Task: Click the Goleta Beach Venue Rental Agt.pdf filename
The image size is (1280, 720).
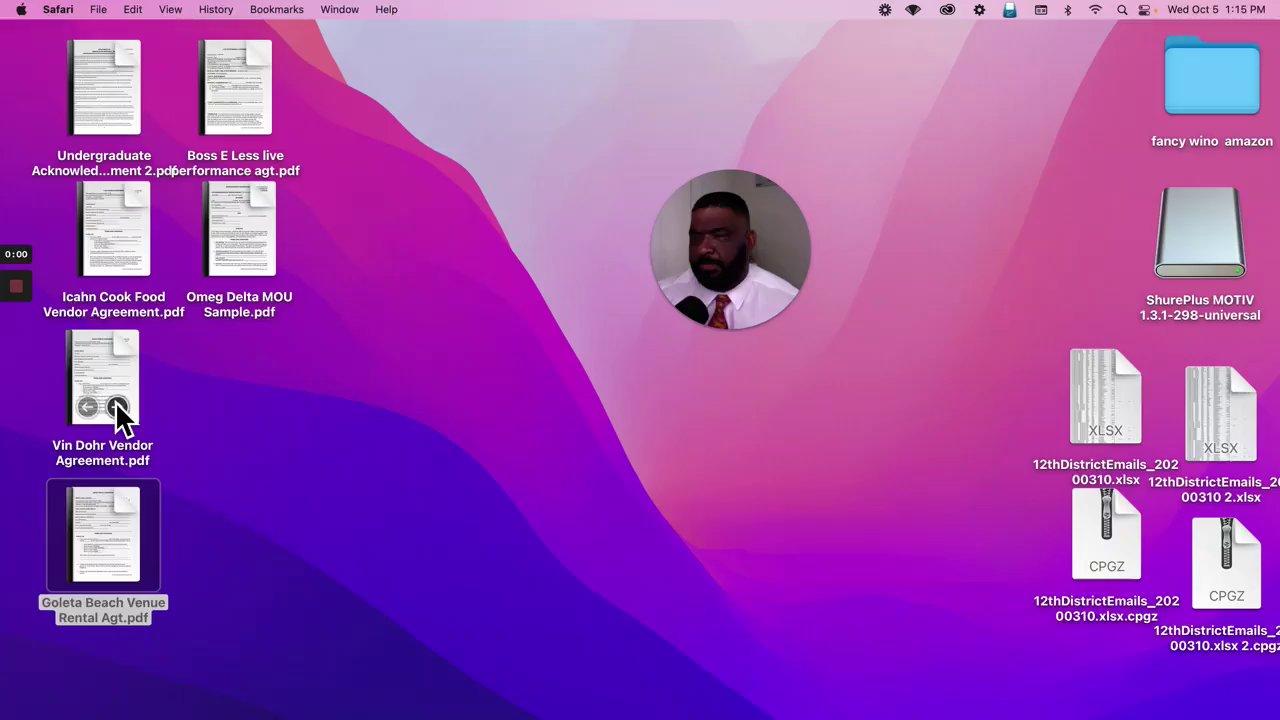Action: click(x=103, y=610)
